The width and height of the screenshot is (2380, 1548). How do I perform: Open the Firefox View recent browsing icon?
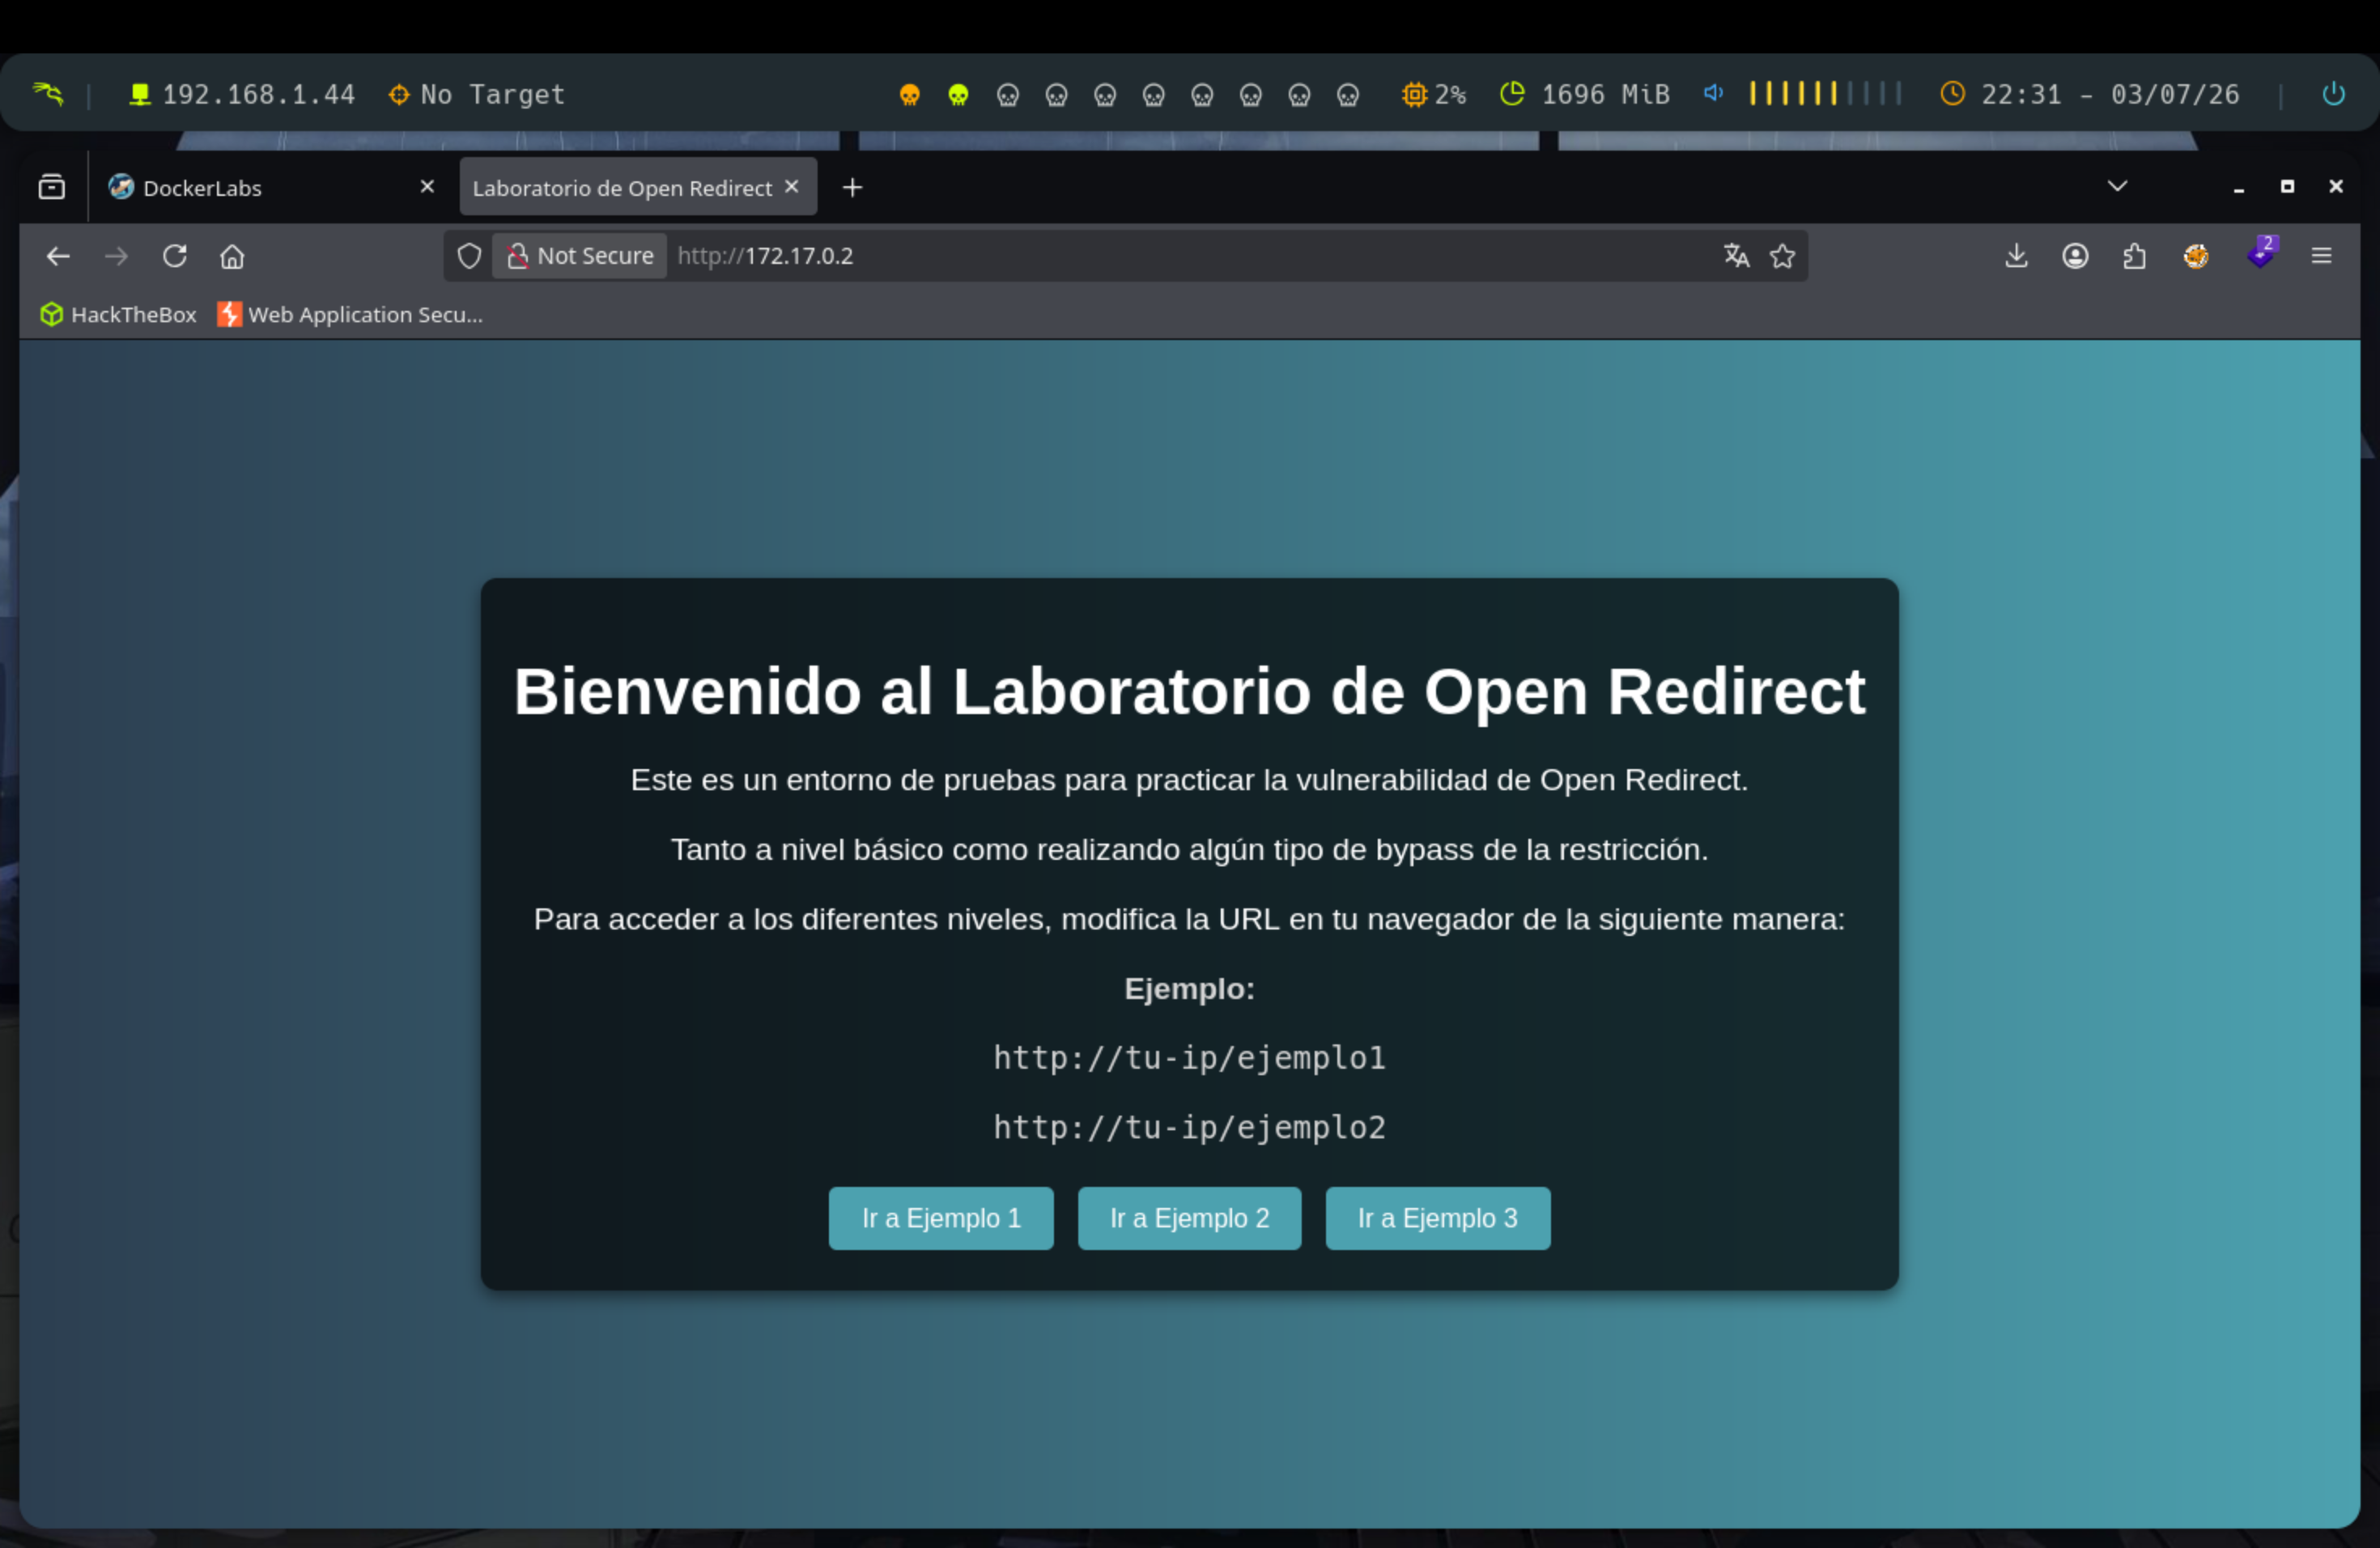(x=52, y=187)
